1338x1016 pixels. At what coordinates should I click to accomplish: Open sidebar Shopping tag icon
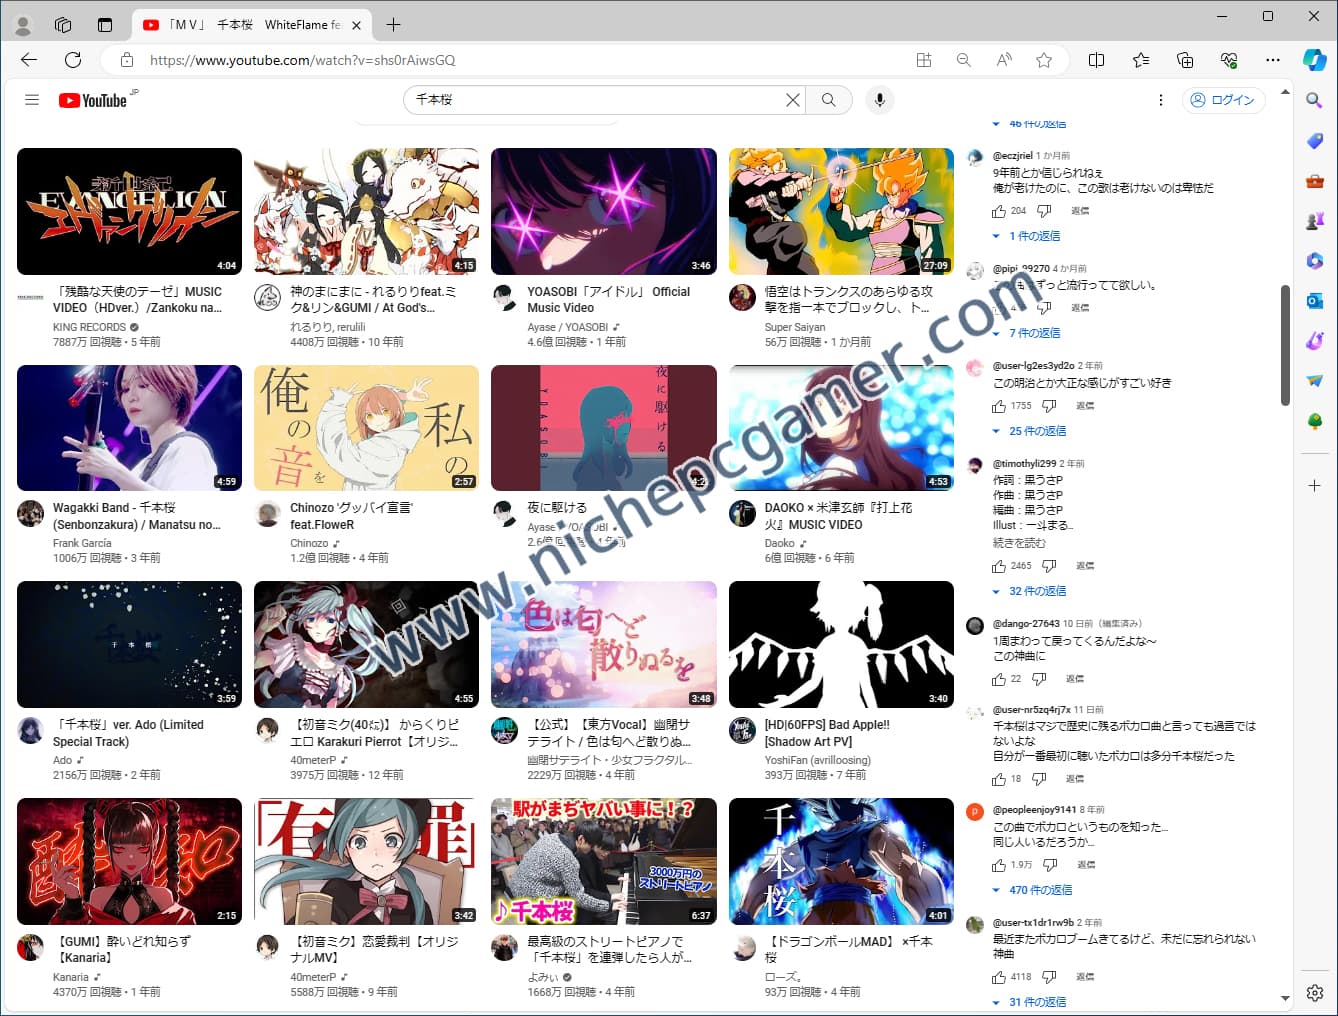click(x=1315, y=141)
